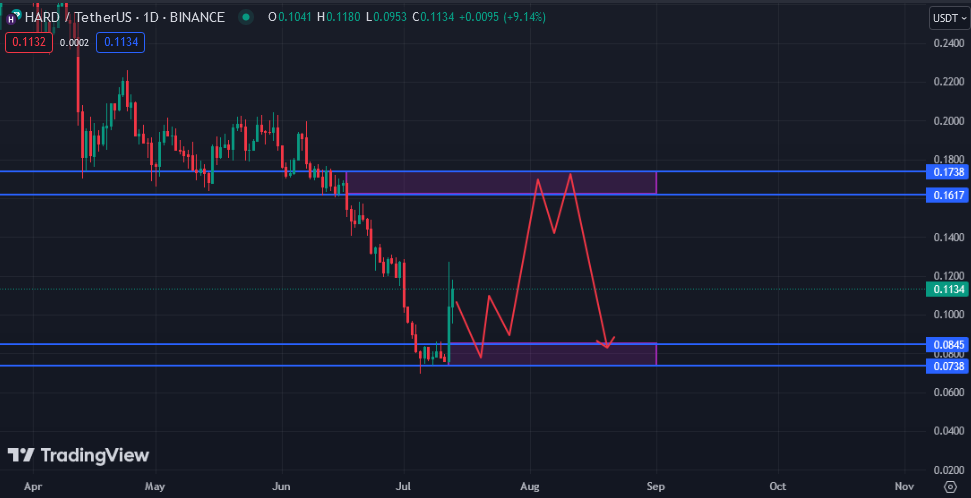
Task: Click the Jul label on time axis
Action: [x=404, y=486]
